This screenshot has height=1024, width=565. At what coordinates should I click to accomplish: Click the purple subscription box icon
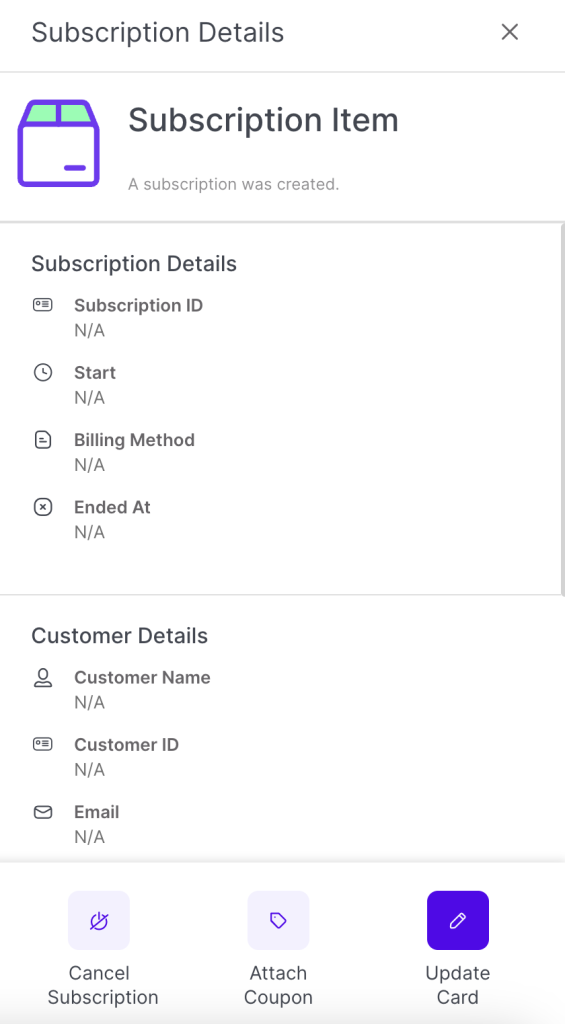pyautogui.click(x=59, y=143)
